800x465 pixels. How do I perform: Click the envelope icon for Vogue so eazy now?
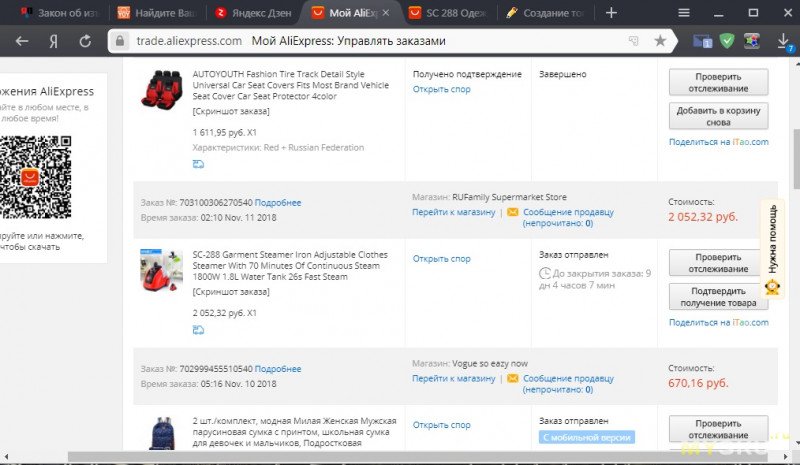click(512, 378)
